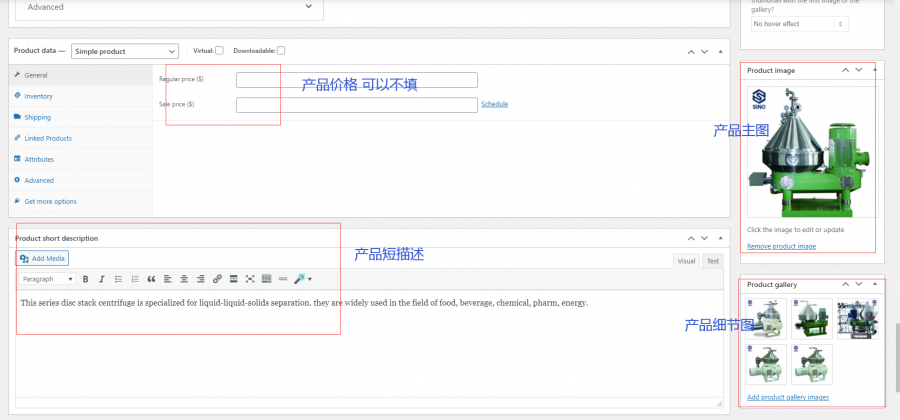Align text right in the editor
The width and height of the screenshot is (900, 420).
200,279
